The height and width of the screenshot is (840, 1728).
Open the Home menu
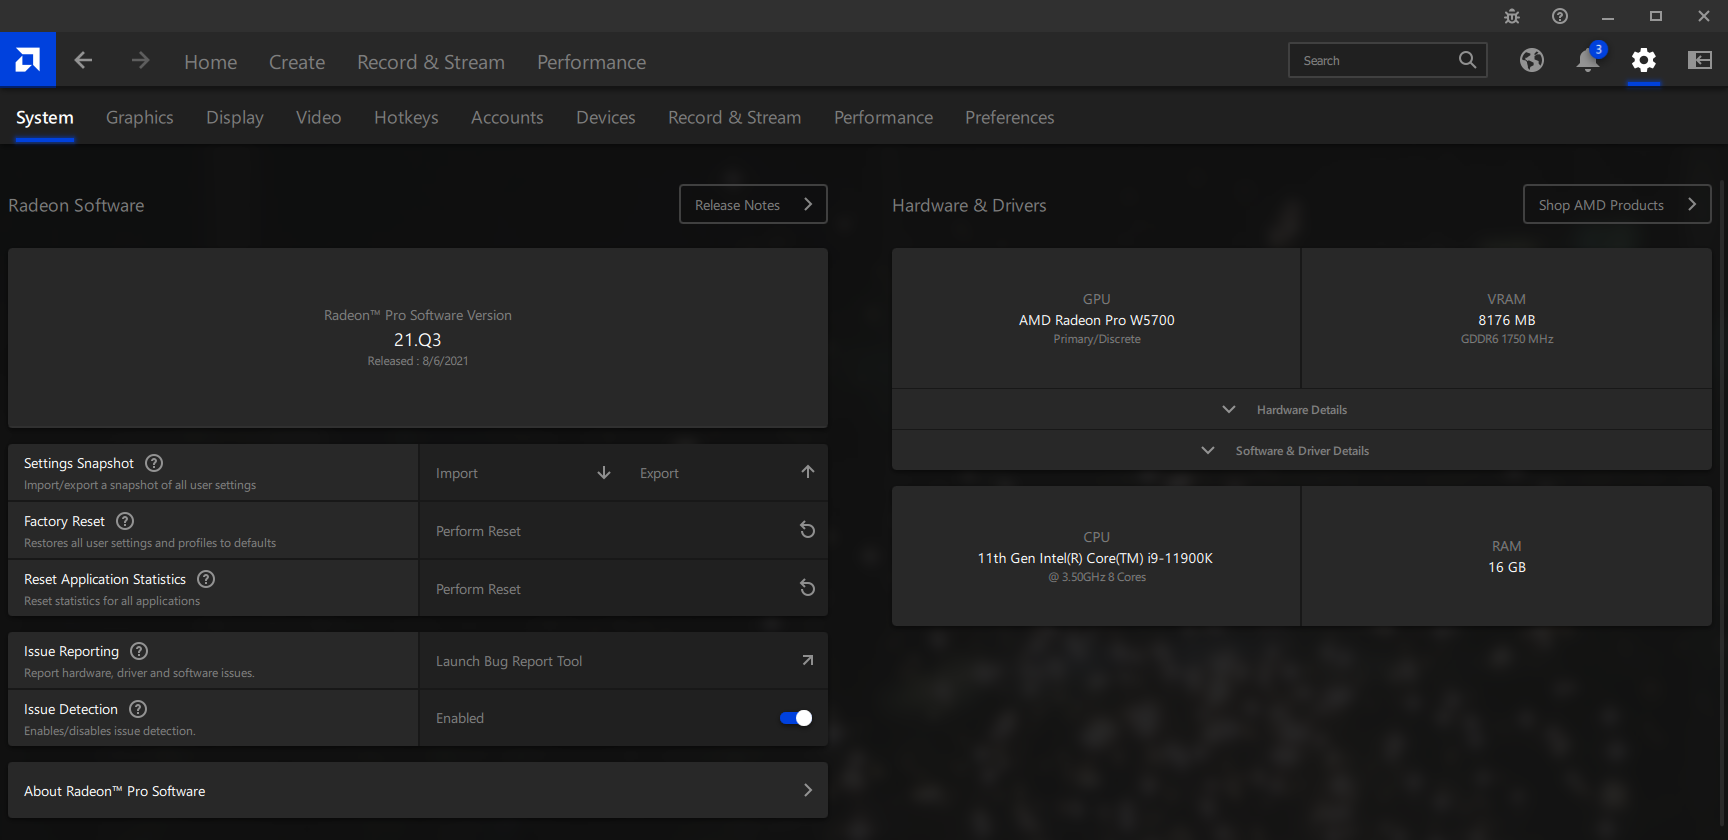pos(211,62)
